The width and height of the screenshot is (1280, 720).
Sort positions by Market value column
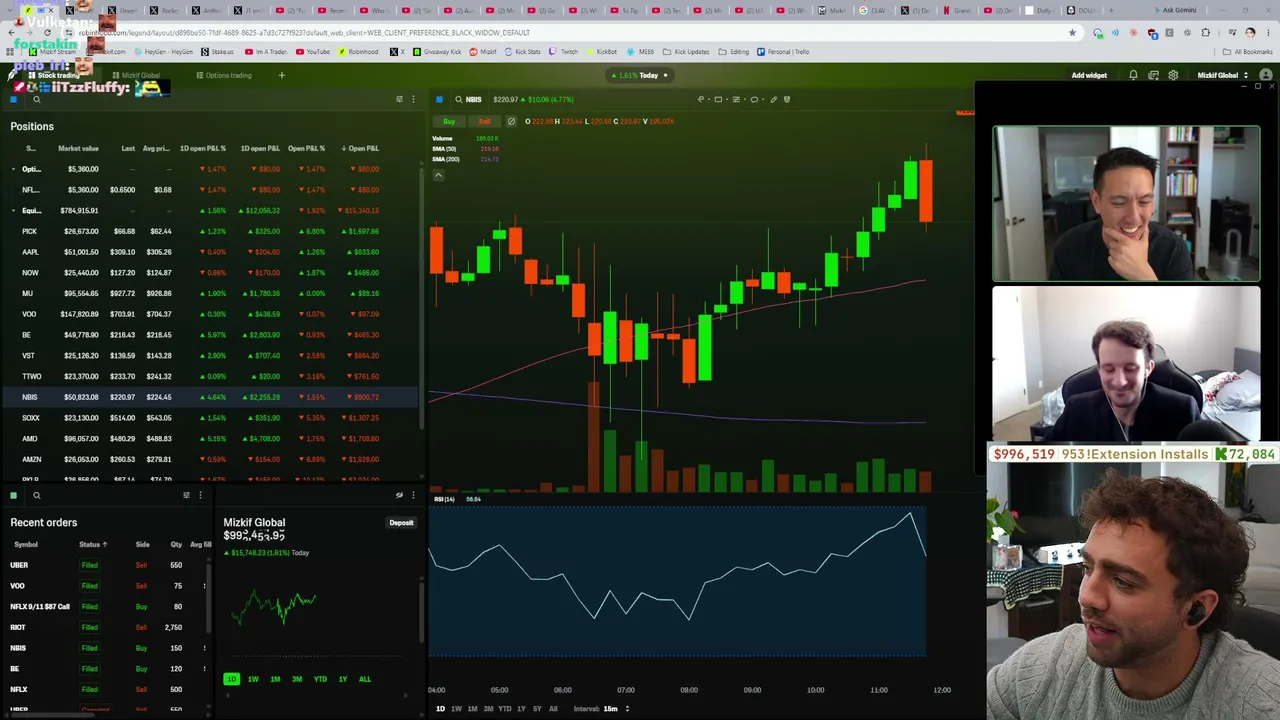click(x=78, y=148)
